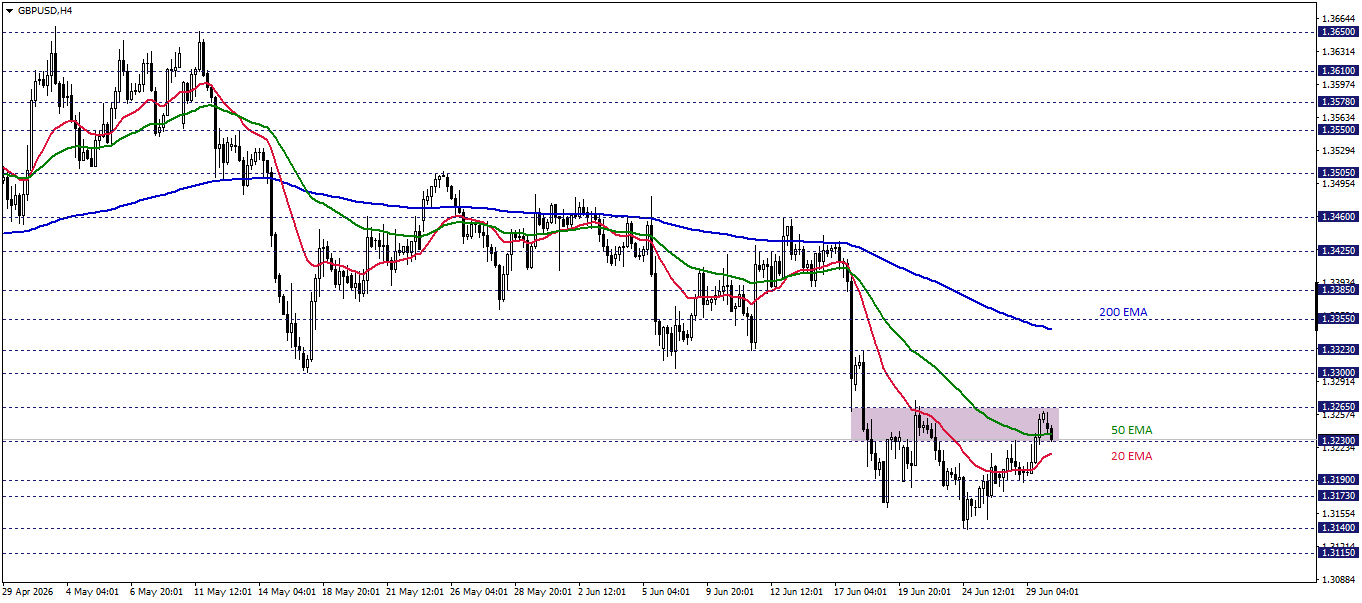The height and width of the screenshot is (603, 1362).
Task: Click the 1.31554 price axis value
Action: [1338, 513]
